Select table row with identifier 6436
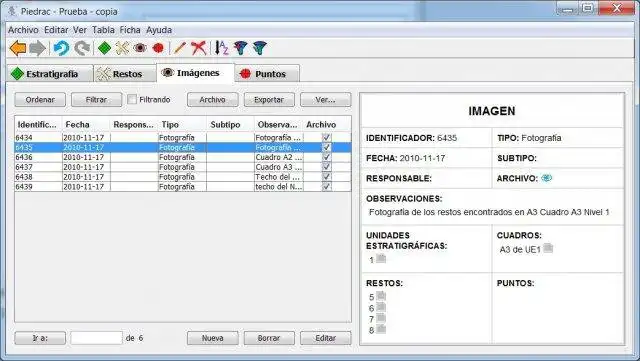 183,157
